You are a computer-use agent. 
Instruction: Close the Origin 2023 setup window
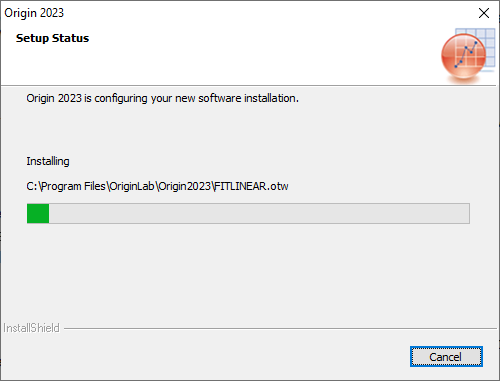[x=484, y=13]
